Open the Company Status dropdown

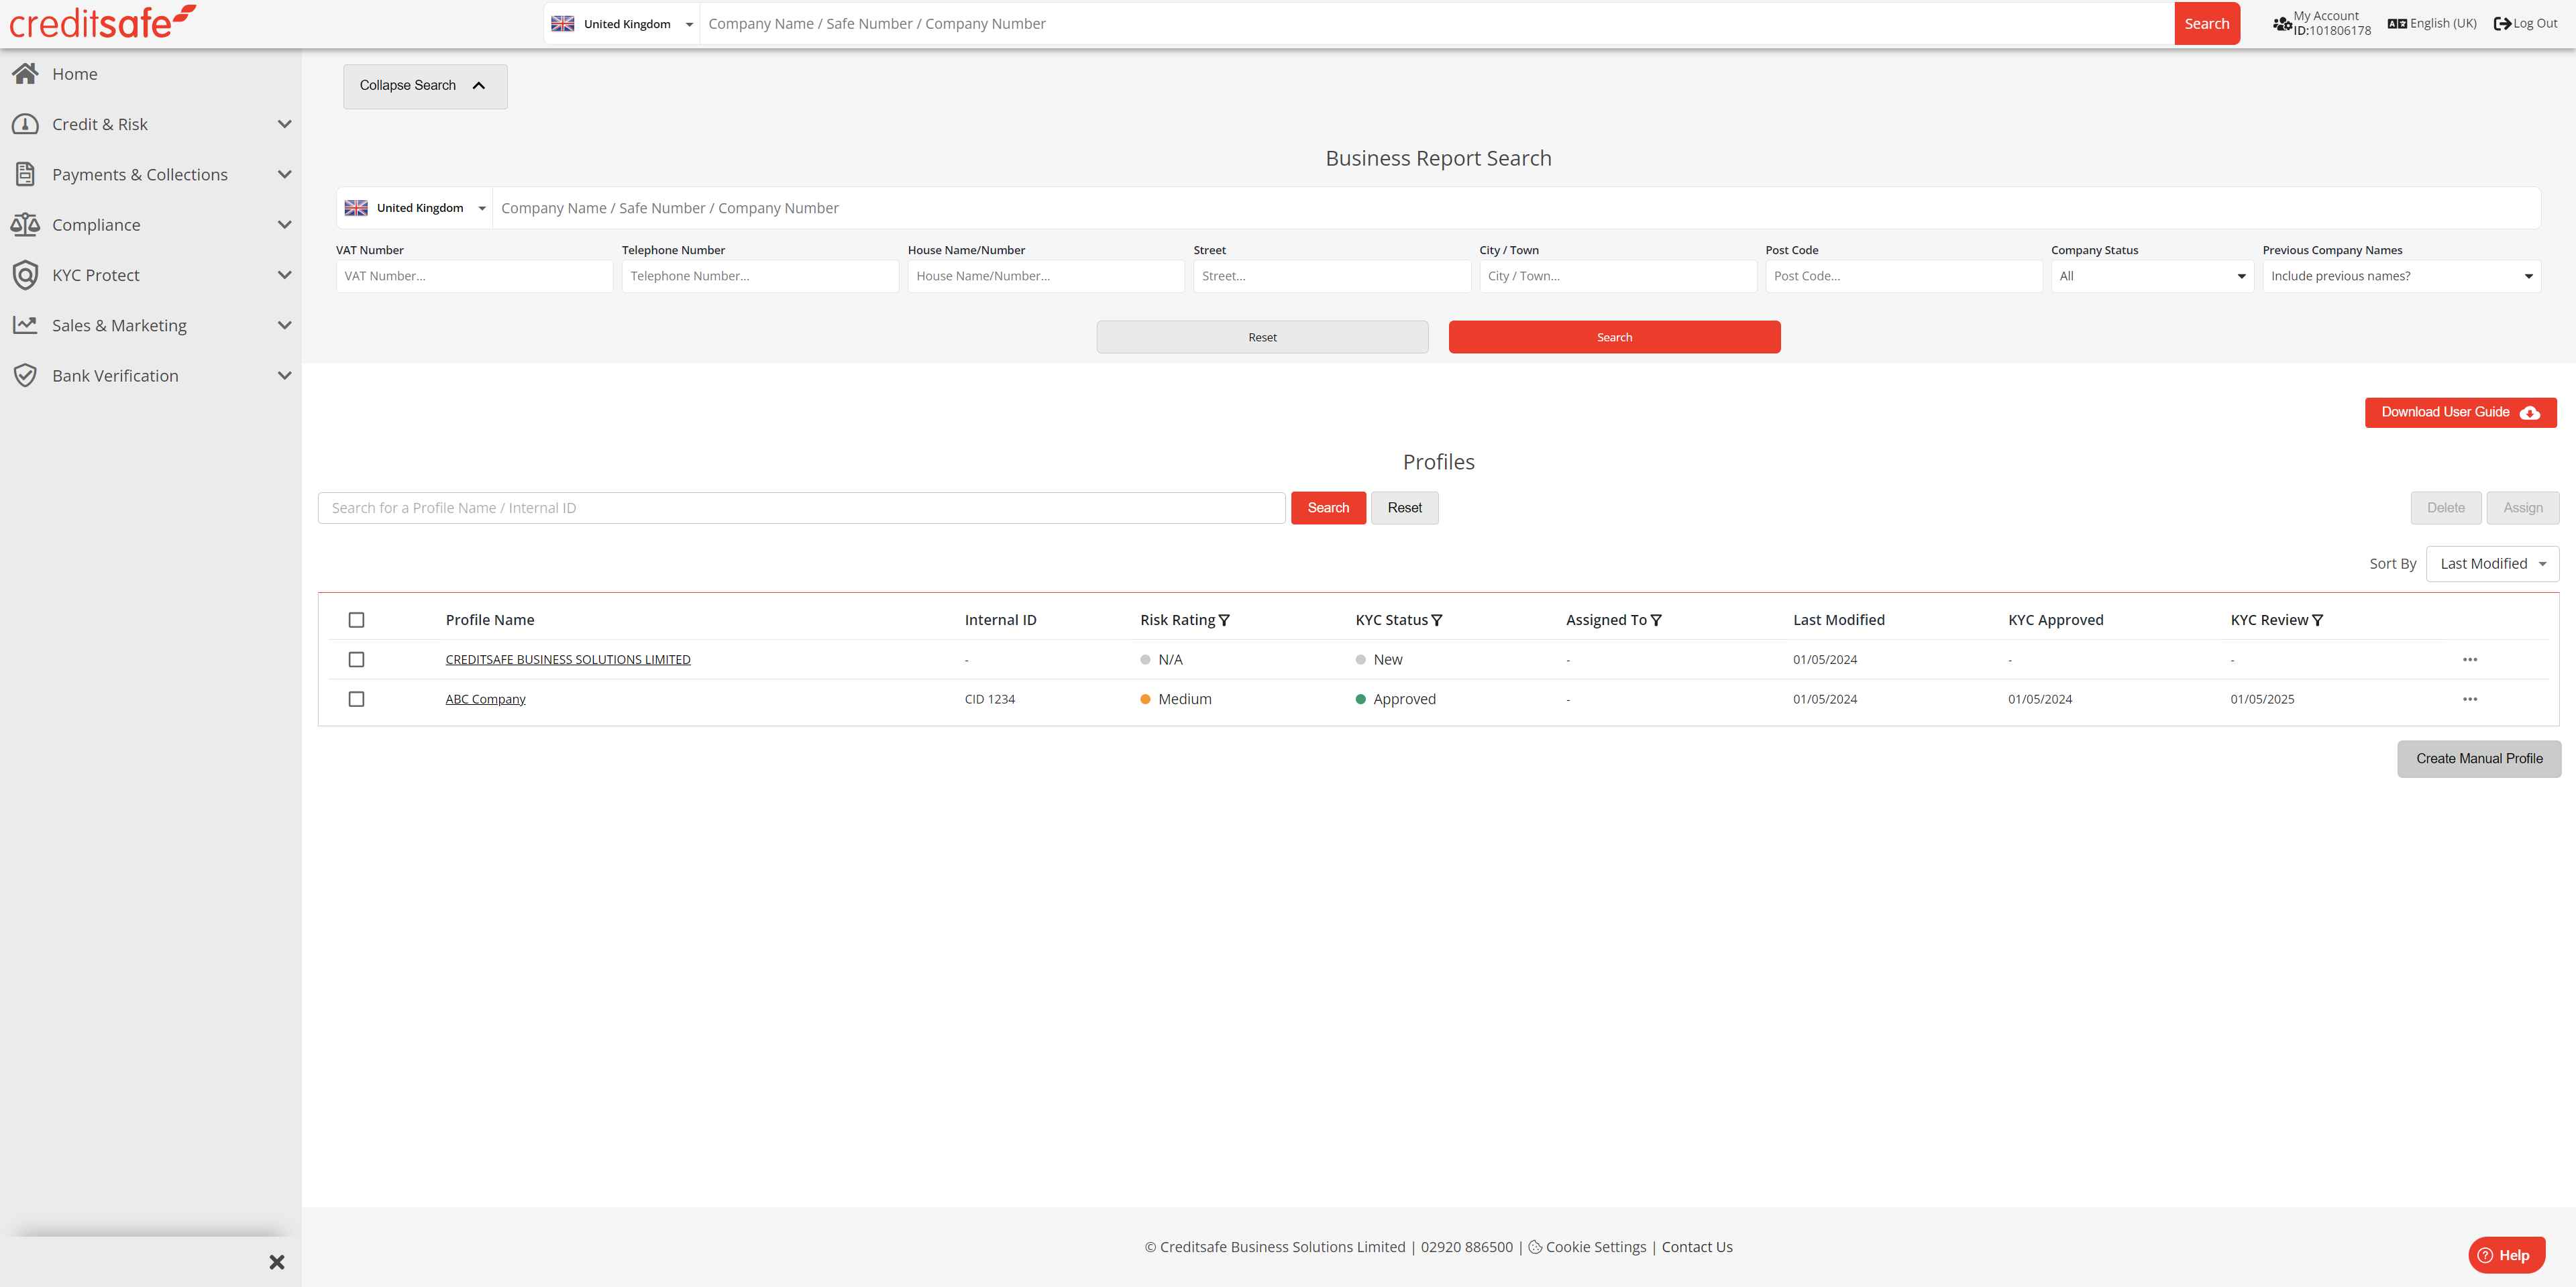2152,276
